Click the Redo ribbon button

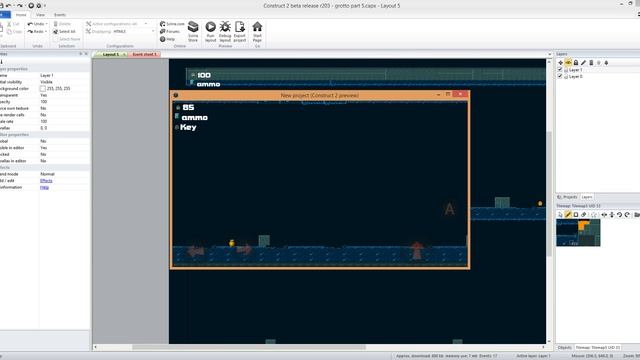tap(36, 31)
